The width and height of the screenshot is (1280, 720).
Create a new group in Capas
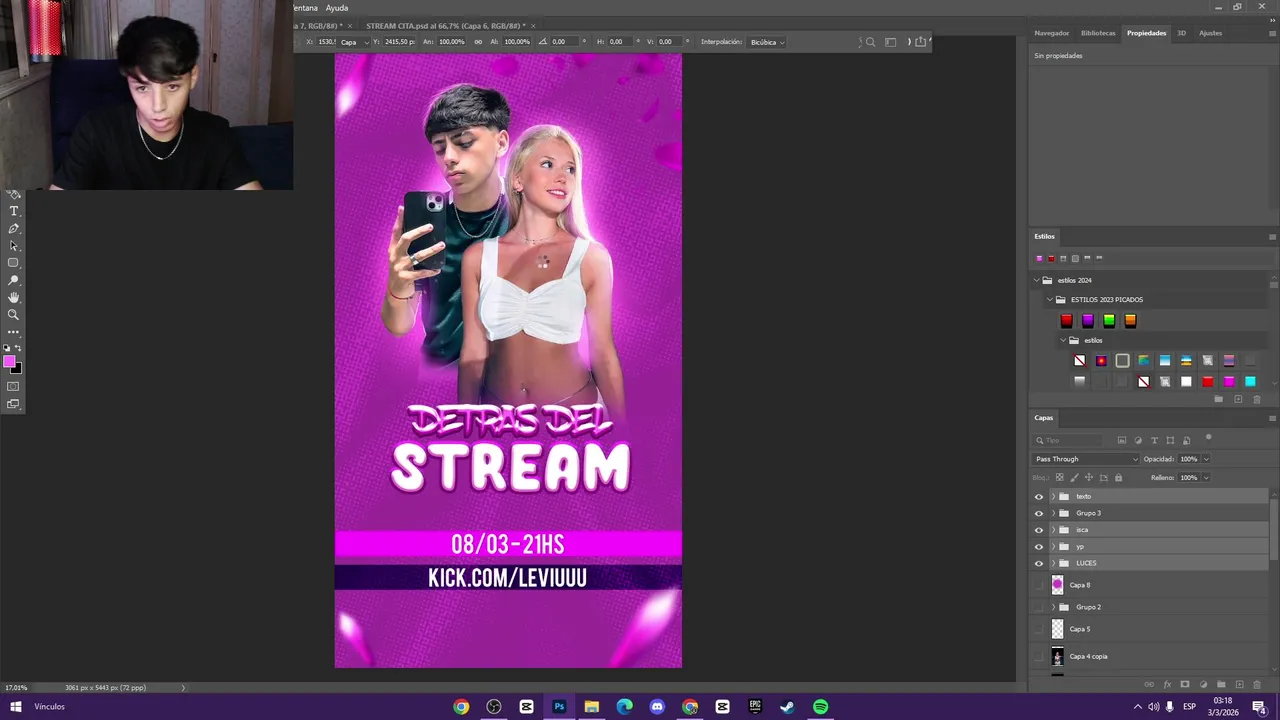click(1221, 684)
